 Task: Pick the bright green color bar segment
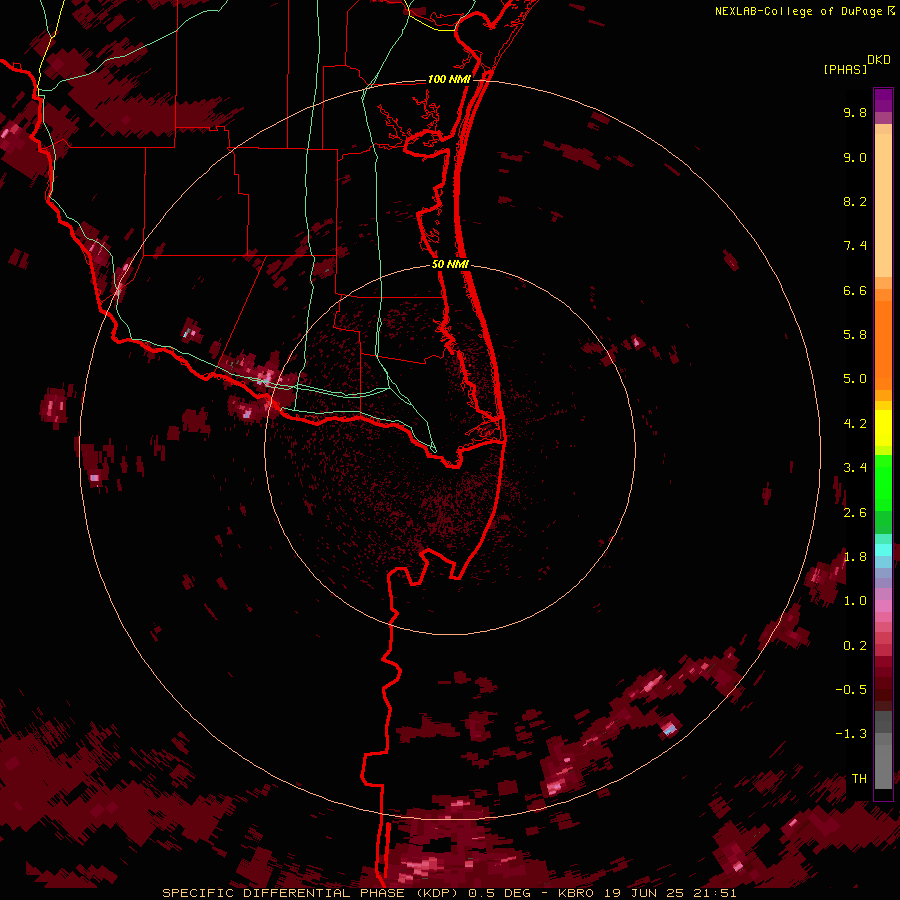883,483
